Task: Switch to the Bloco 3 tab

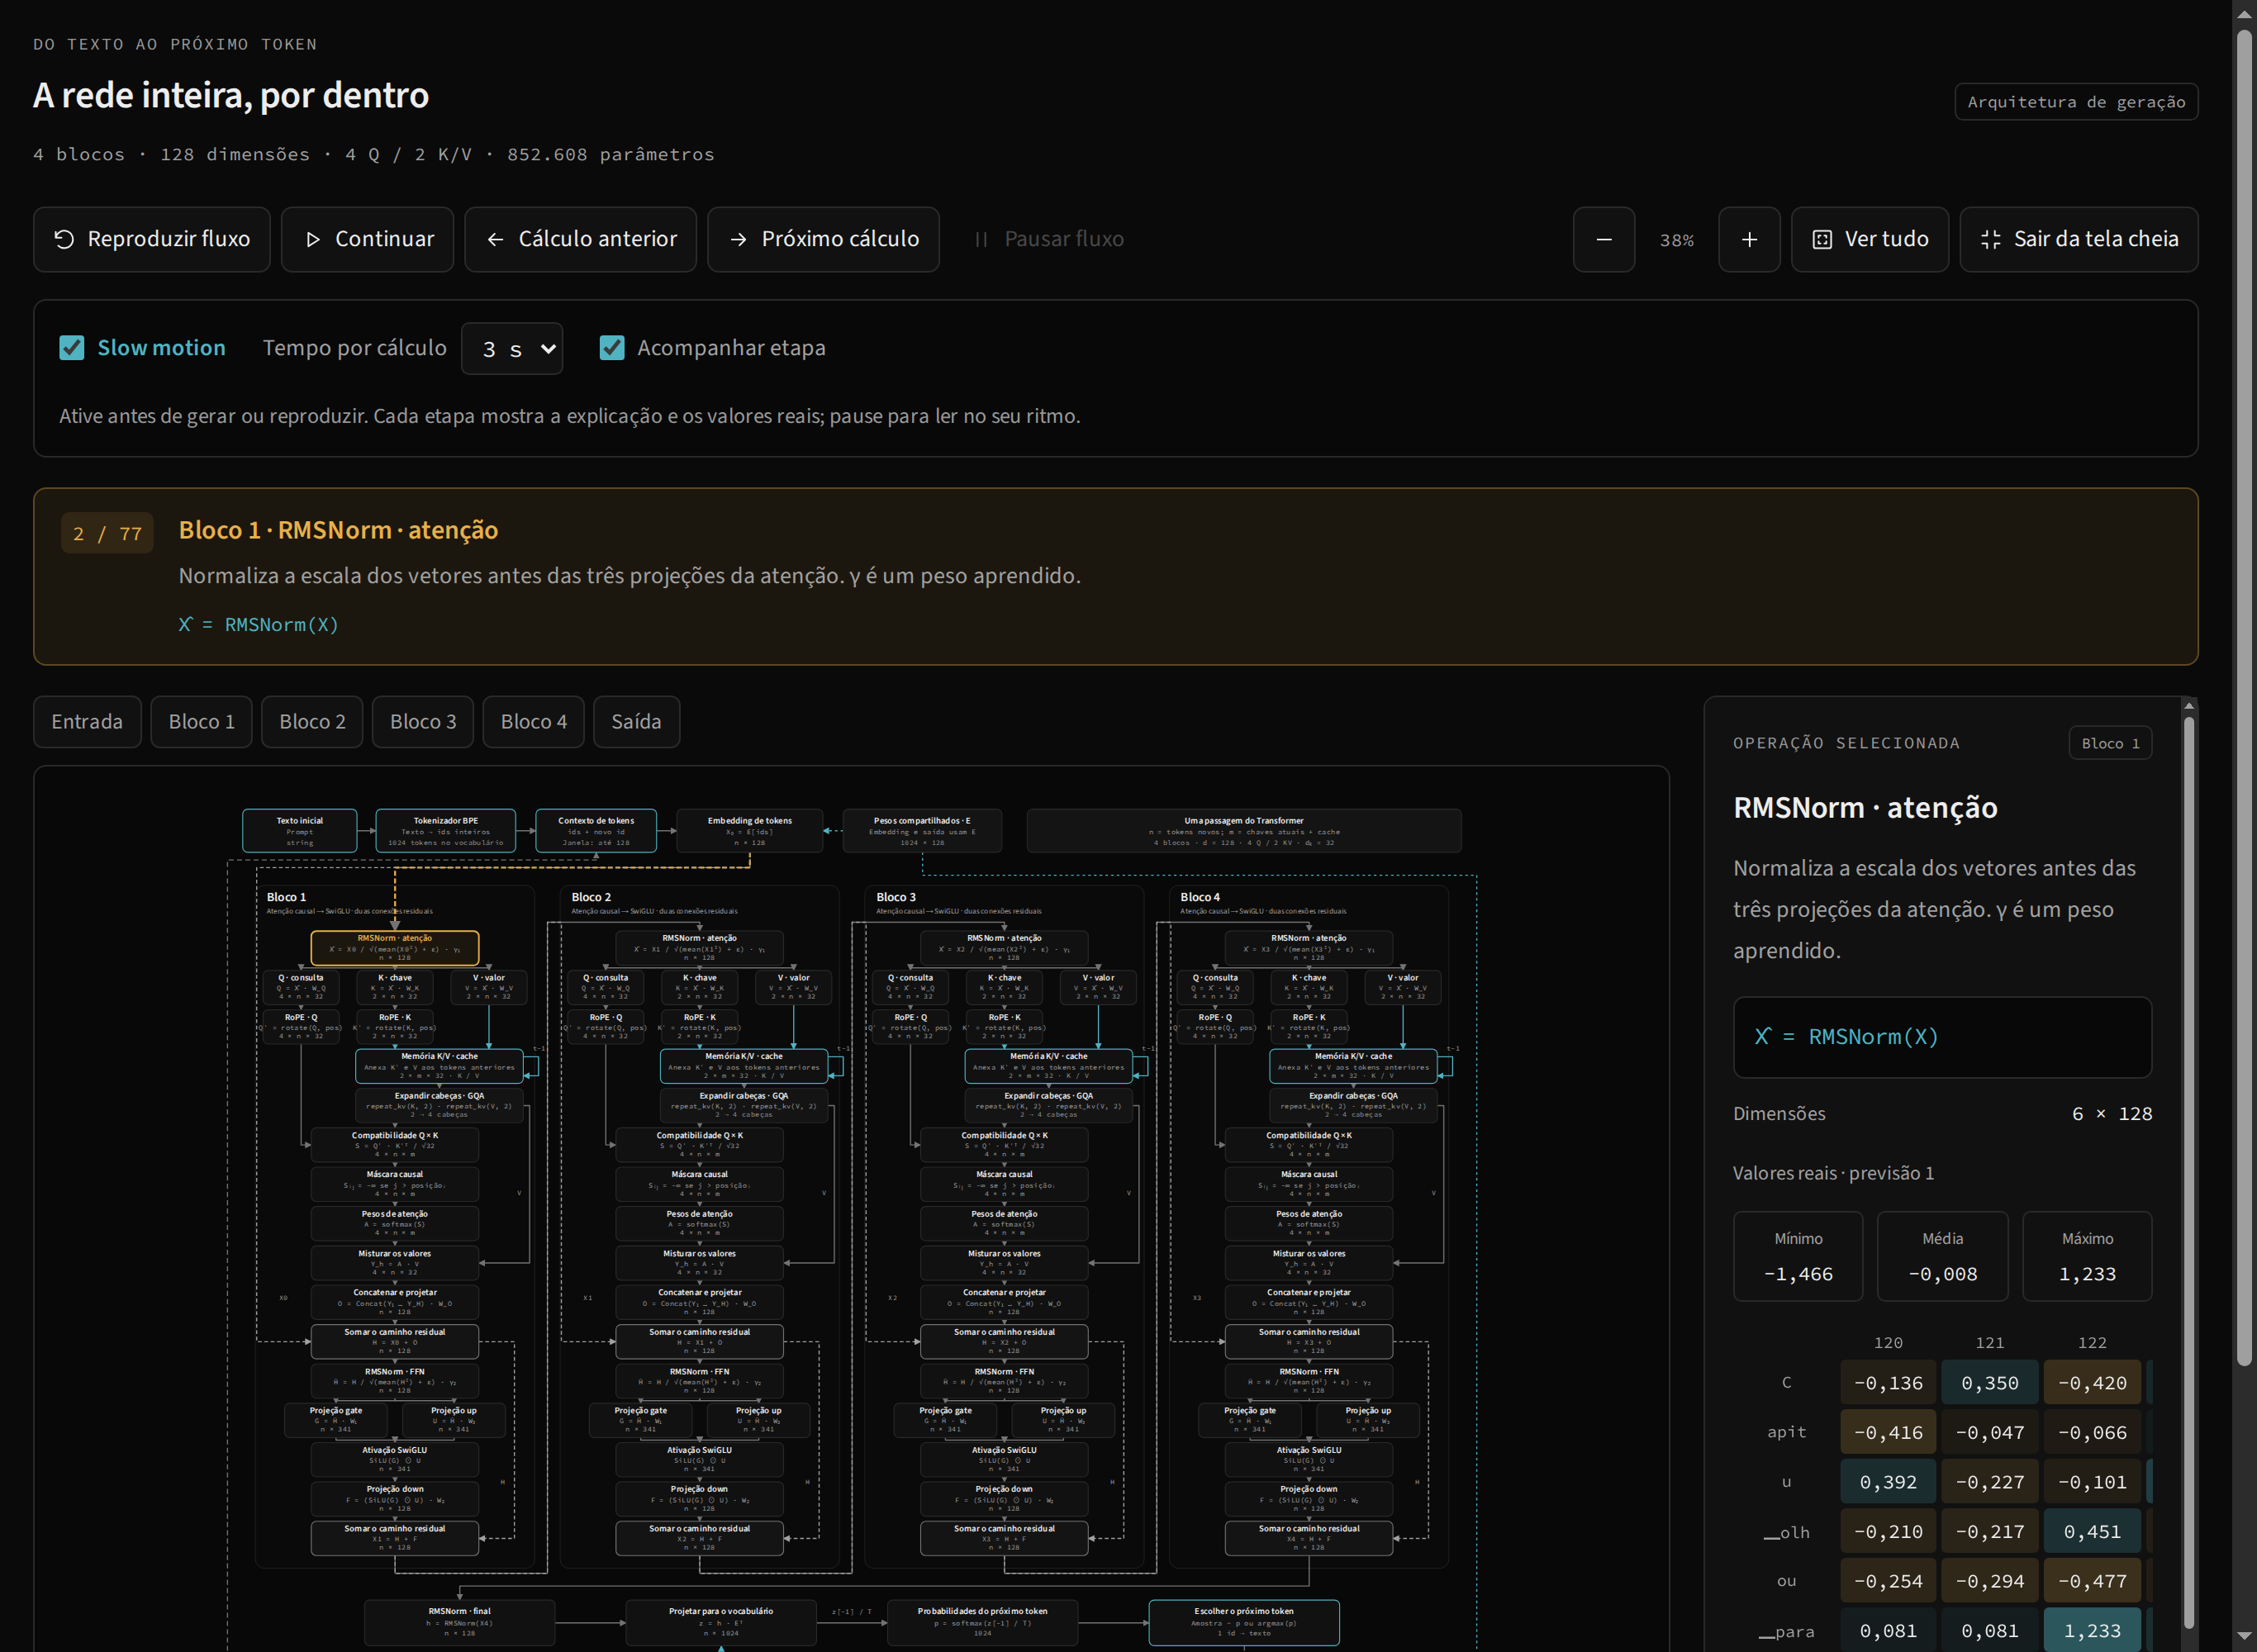Action: 423,722
